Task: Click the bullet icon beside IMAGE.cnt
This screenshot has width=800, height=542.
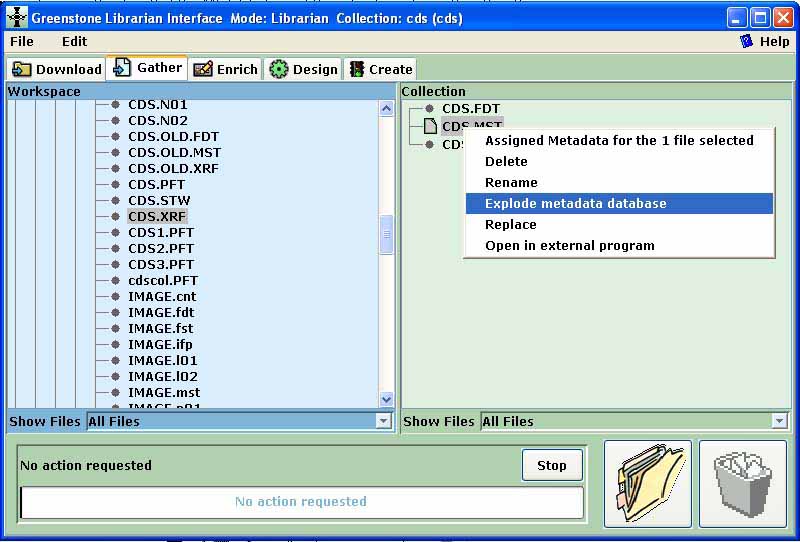Action: point(115,297)
